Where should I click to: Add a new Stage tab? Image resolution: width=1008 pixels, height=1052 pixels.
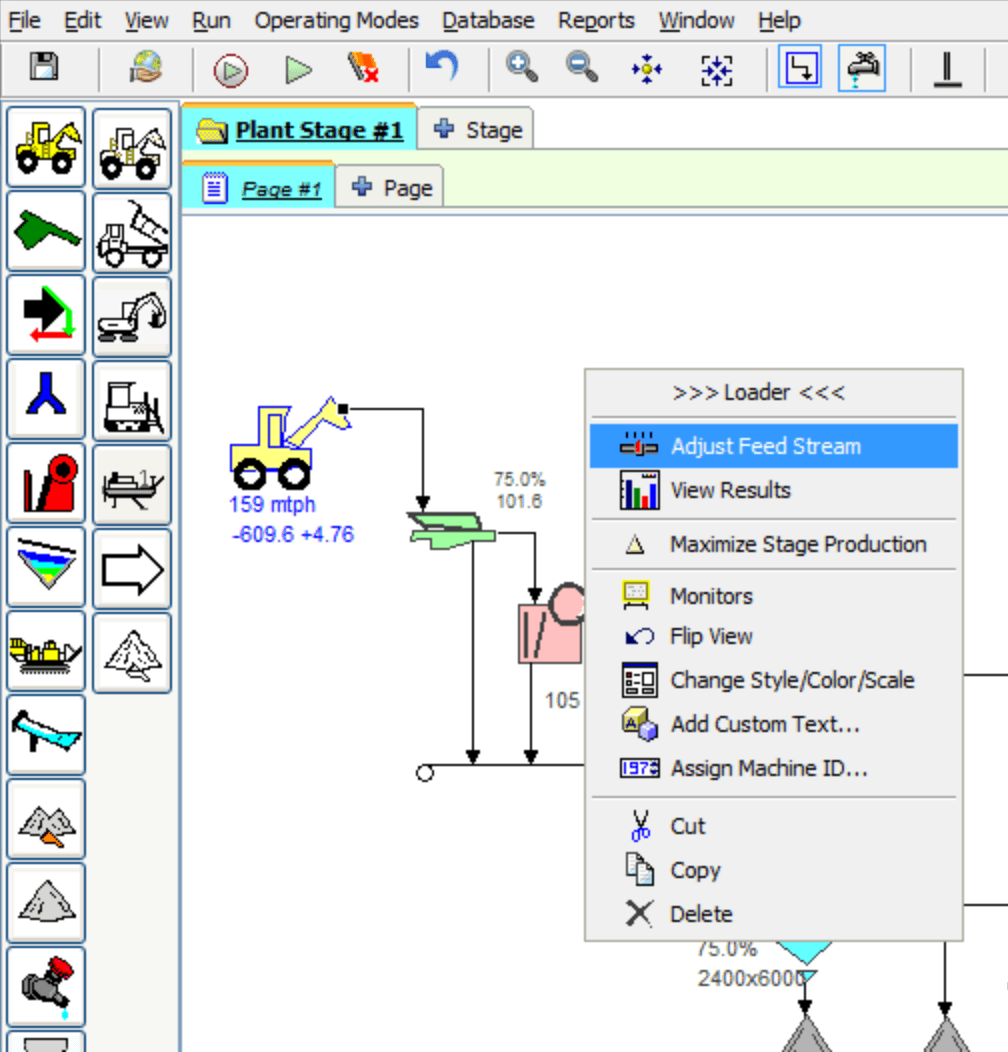click(478, 130)
